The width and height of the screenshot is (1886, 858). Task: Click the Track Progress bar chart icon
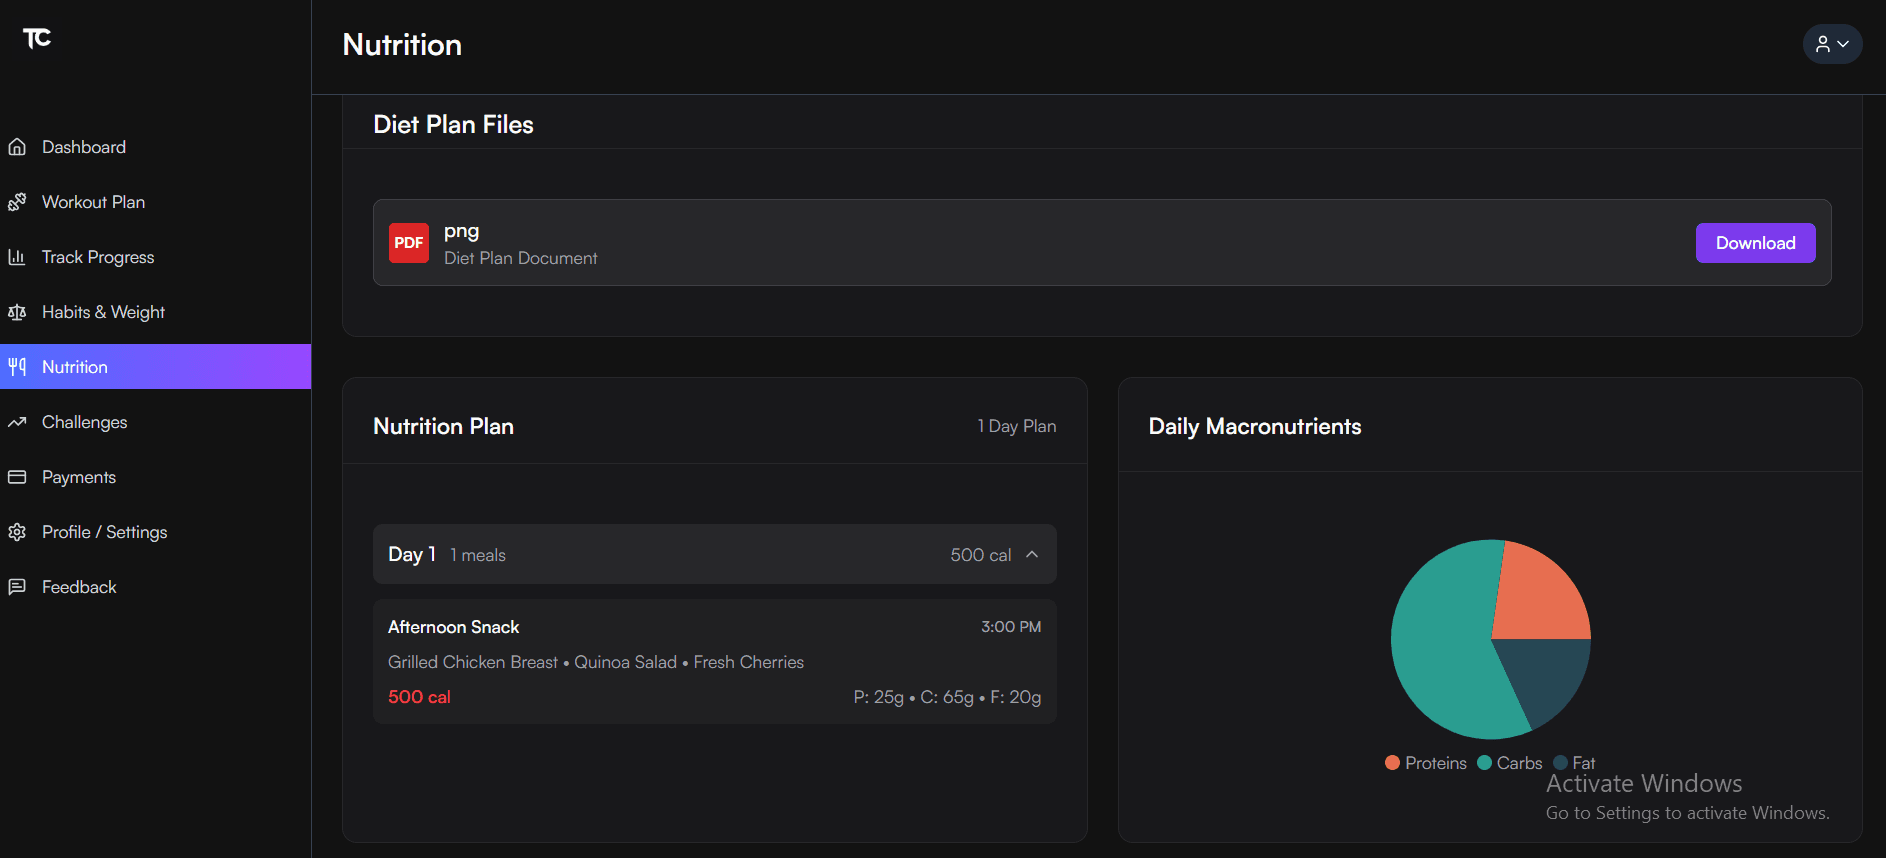pos(17,257)
